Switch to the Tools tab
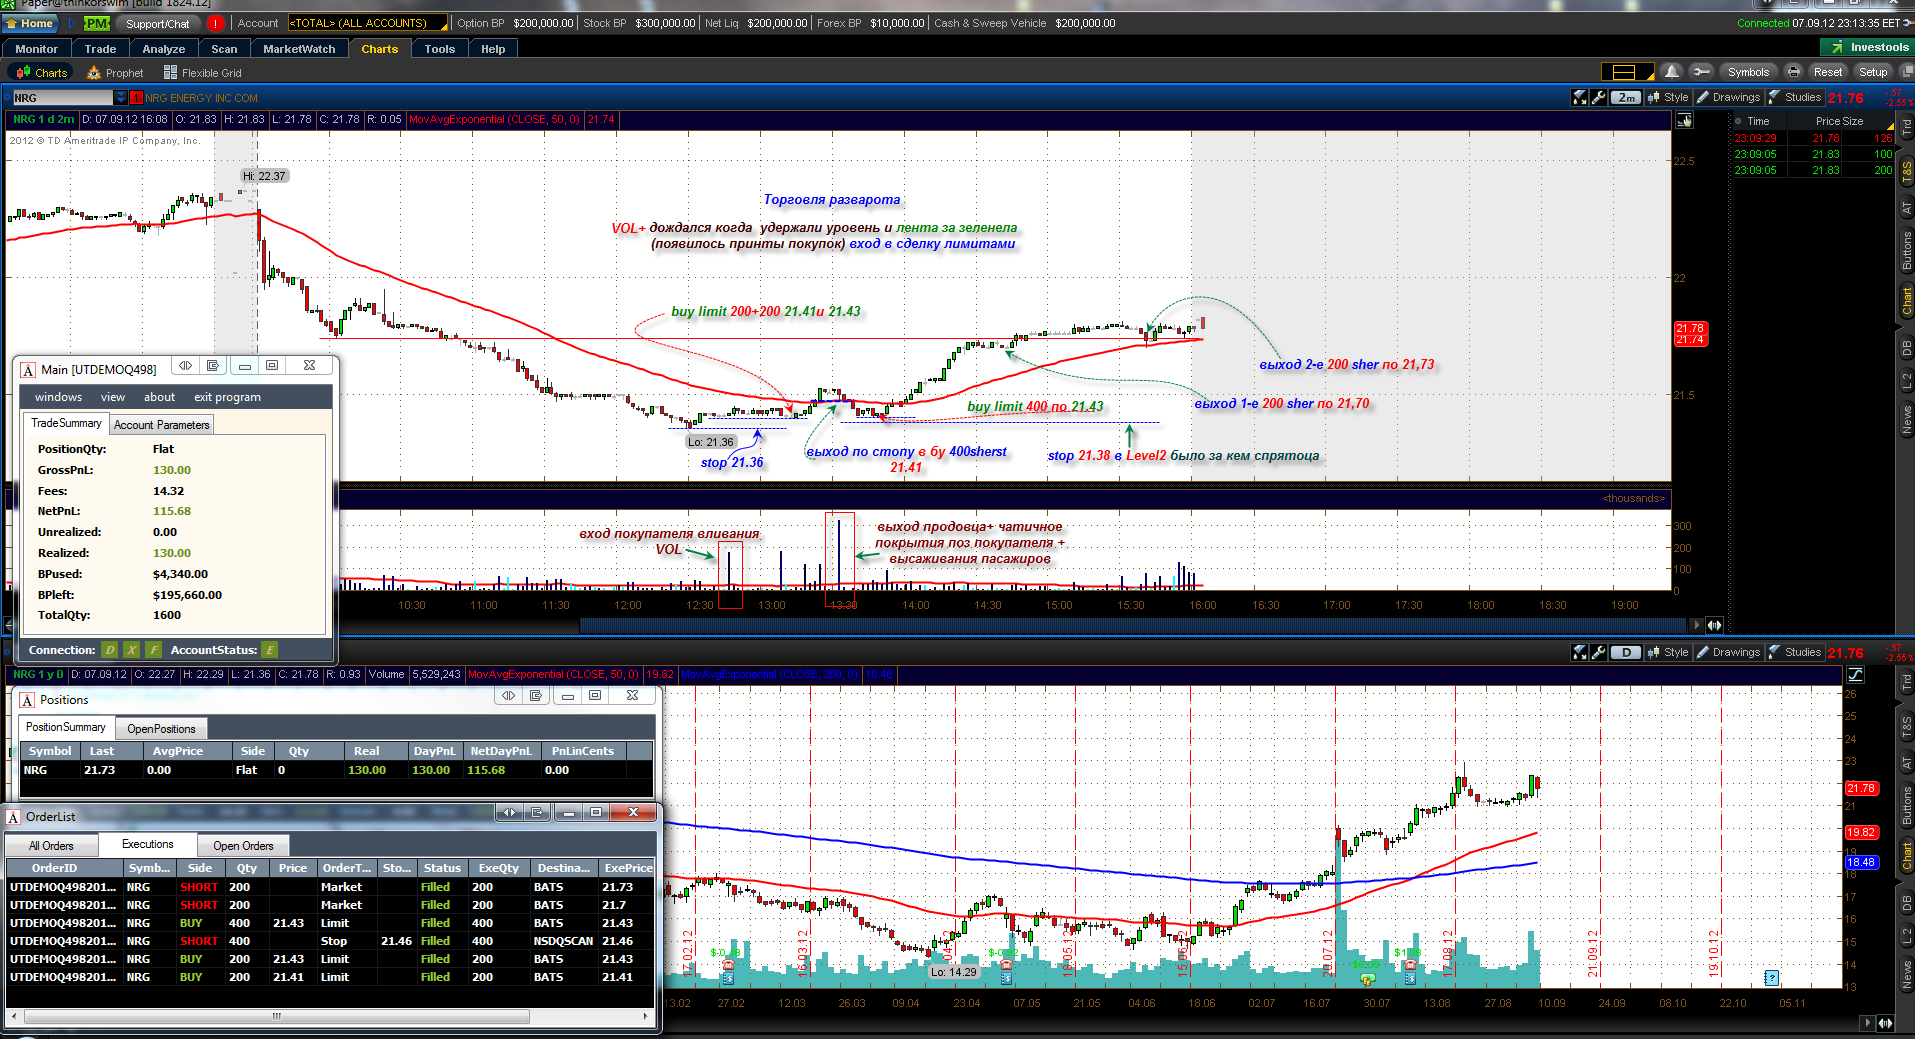This screenshot has height=1039, width=1915. click(x=440, y=49)
